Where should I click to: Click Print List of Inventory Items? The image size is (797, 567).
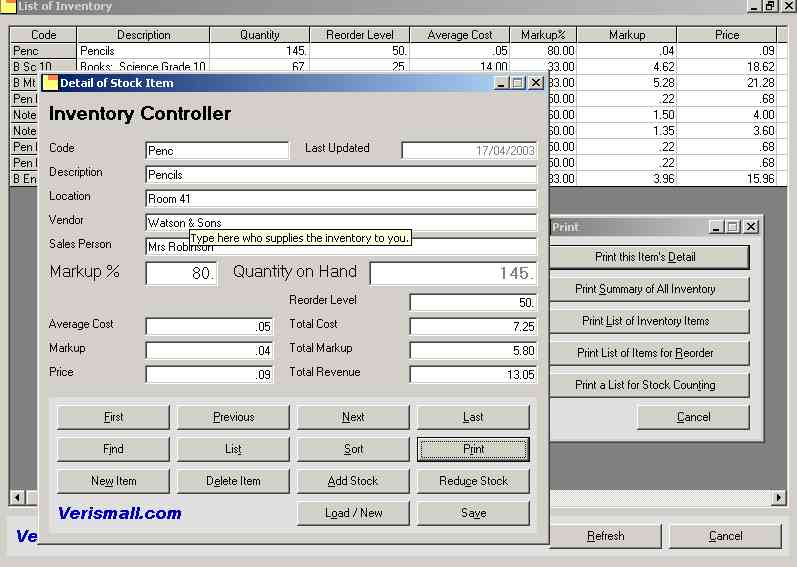pyautogui.click(x=649, y=321)
